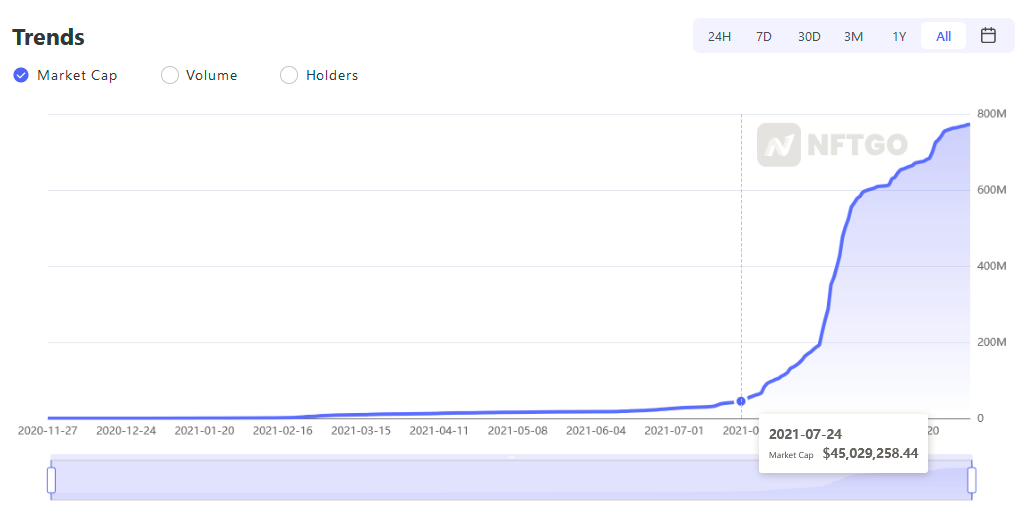1025x508 pixels.
Task: Click the right range slider handle
Action: (971, 480)
